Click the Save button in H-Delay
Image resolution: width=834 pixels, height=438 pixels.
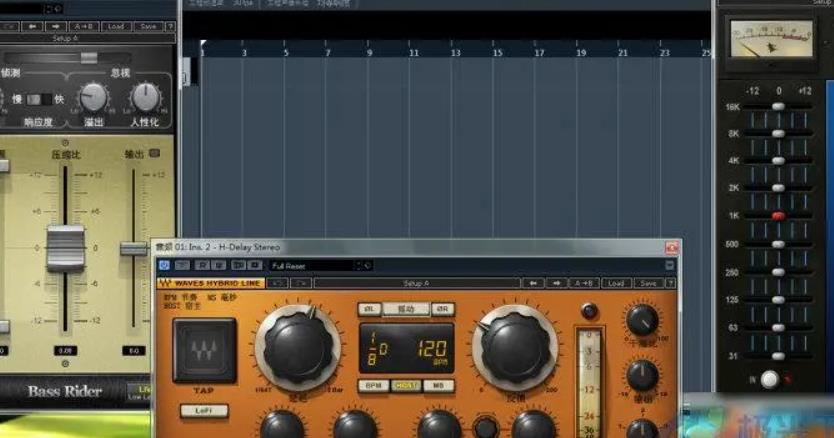pos(648,283)
